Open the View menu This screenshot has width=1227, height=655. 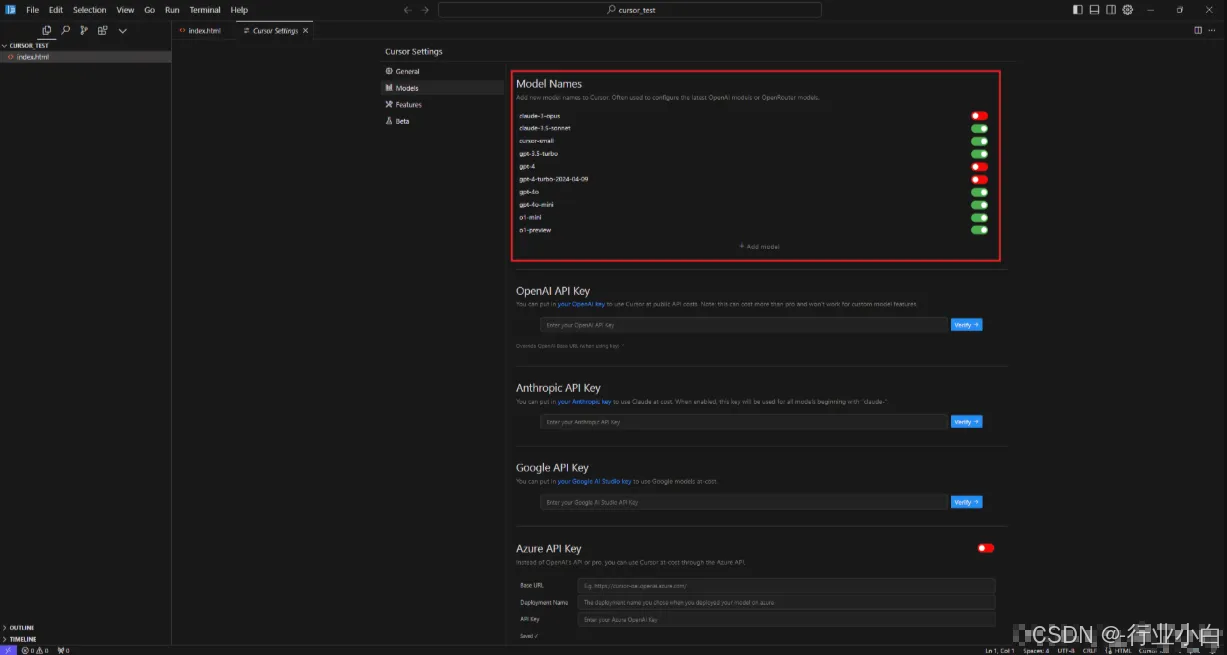(125, 10)
